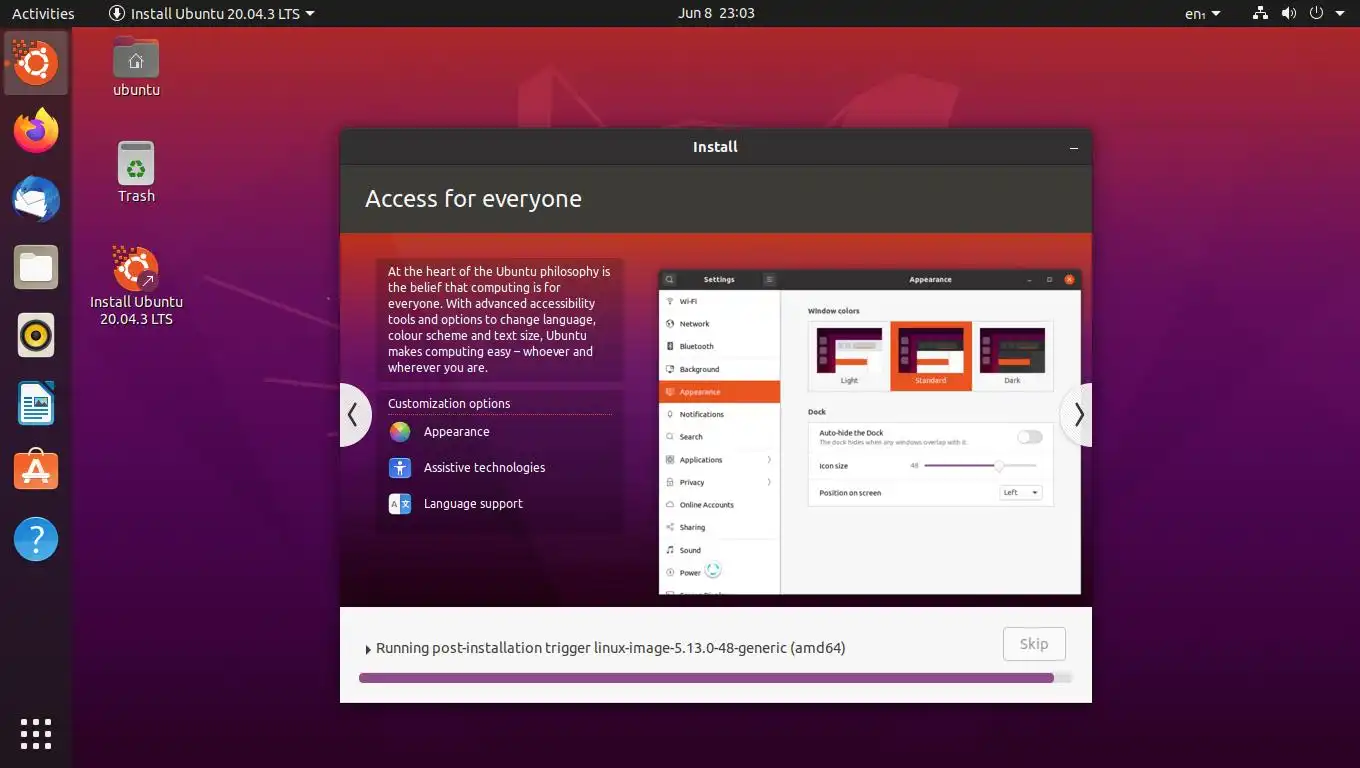Open the system menu arrow in top bar

(1341, 13)
